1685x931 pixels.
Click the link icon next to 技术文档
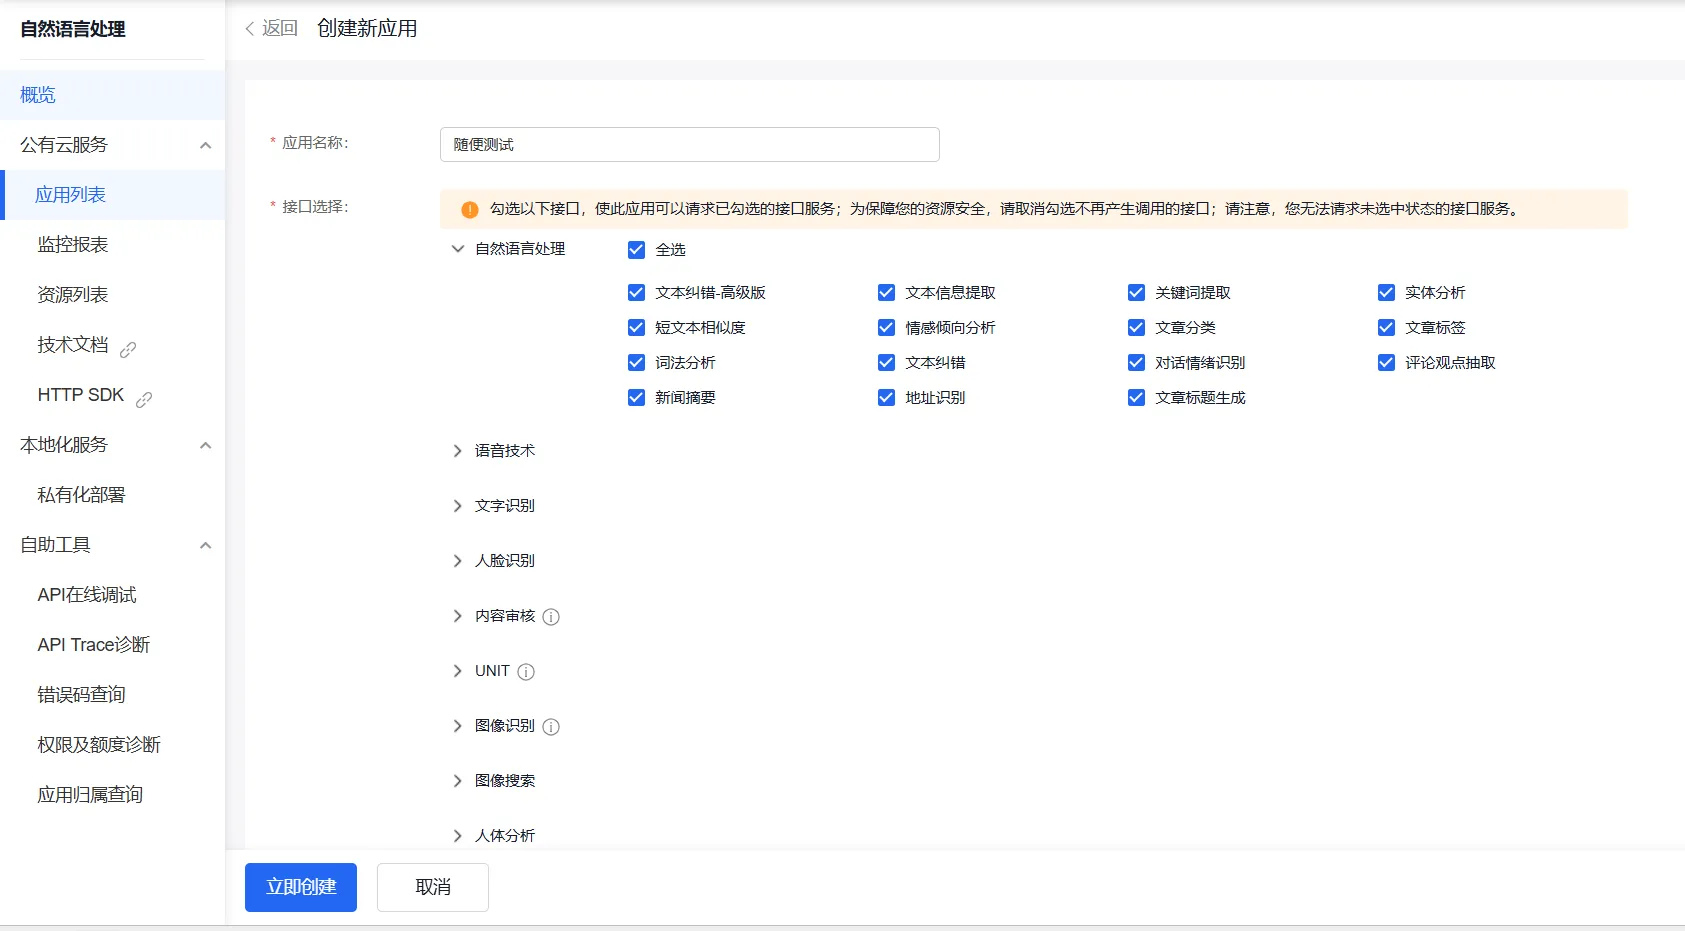(x=128, y=349)
